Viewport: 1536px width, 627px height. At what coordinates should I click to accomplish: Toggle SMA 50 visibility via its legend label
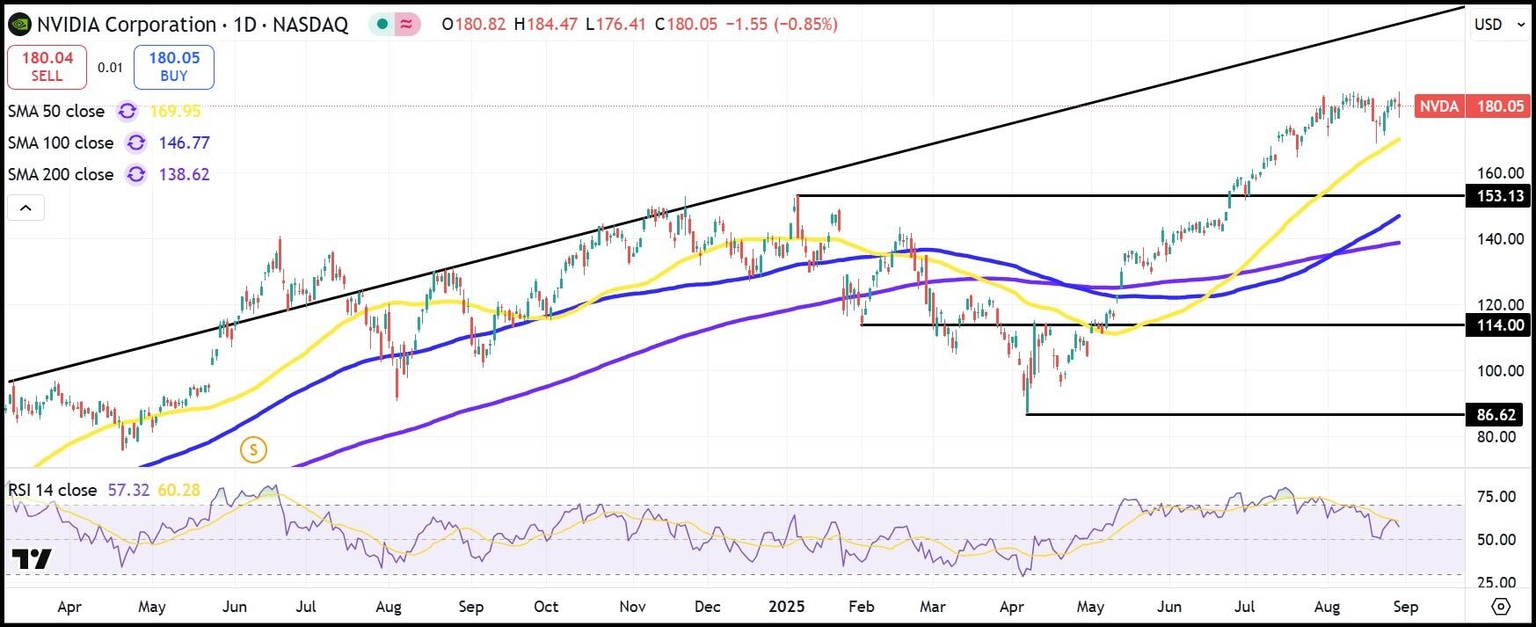56,111
